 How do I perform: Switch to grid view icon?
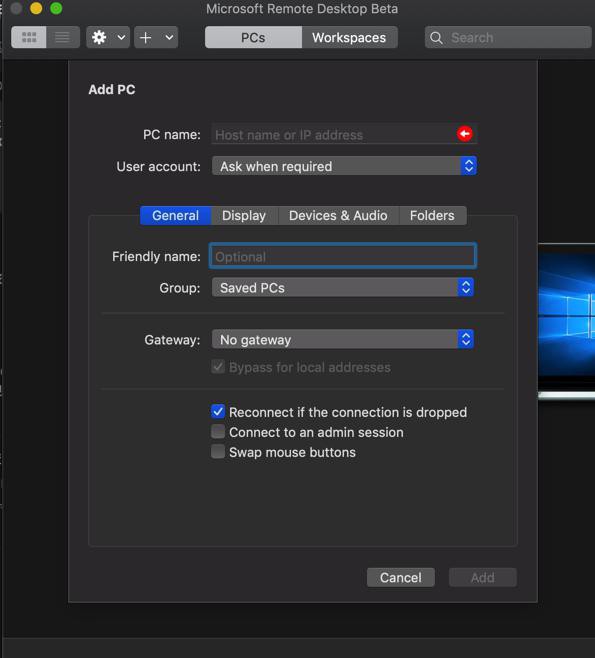(29, 37)
